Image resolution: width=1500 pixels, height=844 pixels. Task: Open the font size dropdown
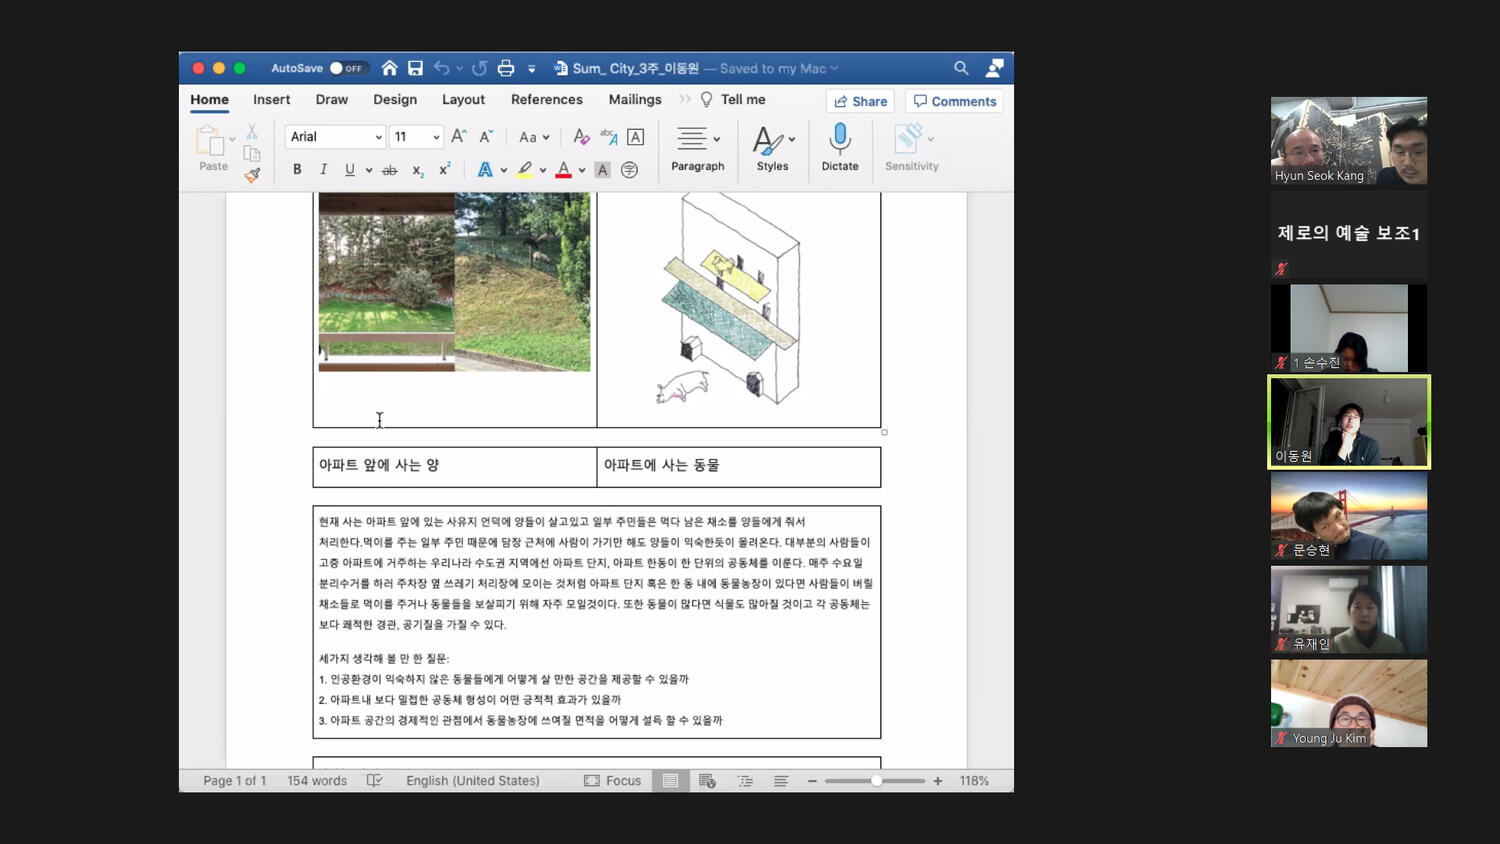(436, 137)
